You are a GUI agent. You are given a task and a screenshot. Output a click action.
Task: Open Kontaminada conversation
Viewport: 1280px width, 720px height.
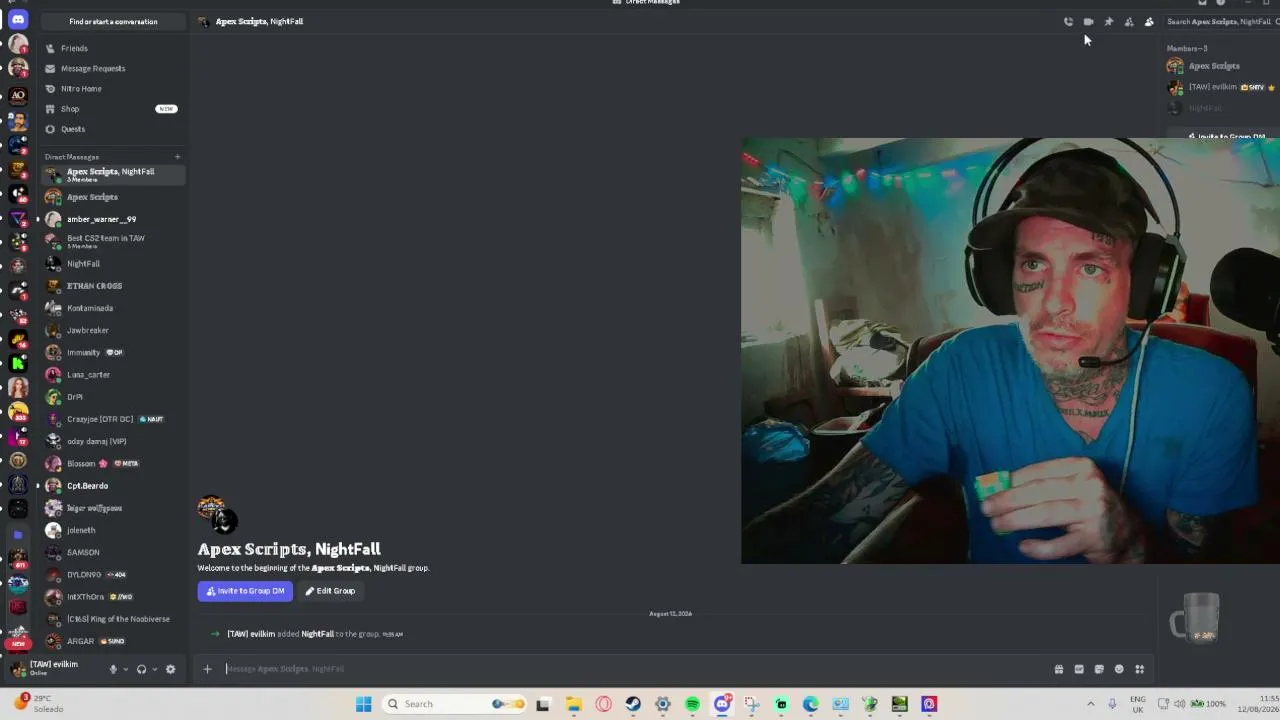(x=113, y=308)
